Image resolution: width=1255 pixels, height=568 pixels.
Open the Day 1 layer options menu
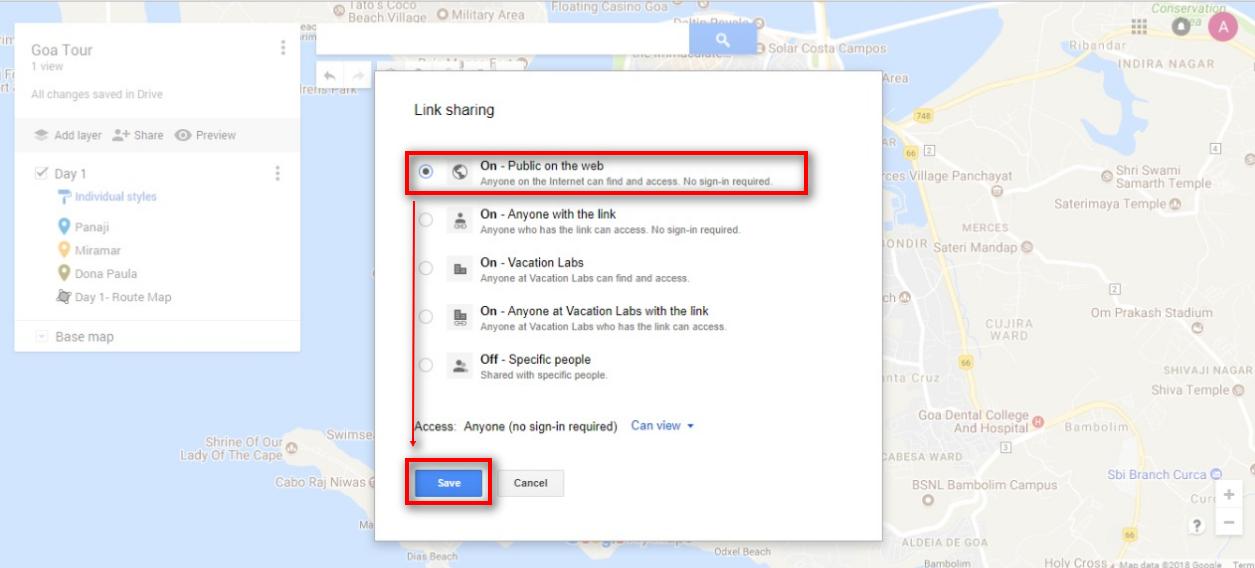pyautogui.click(x=277, y=173)
